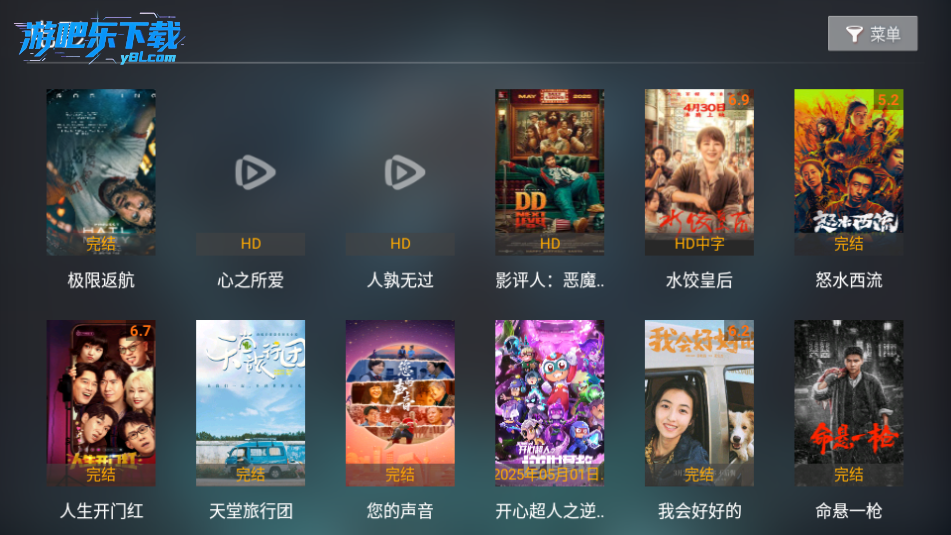This screenshot has width=951, height=535.
Task: Click the 游肥乐下载 y8l.com logo
Action: click(x=100, y=39)
